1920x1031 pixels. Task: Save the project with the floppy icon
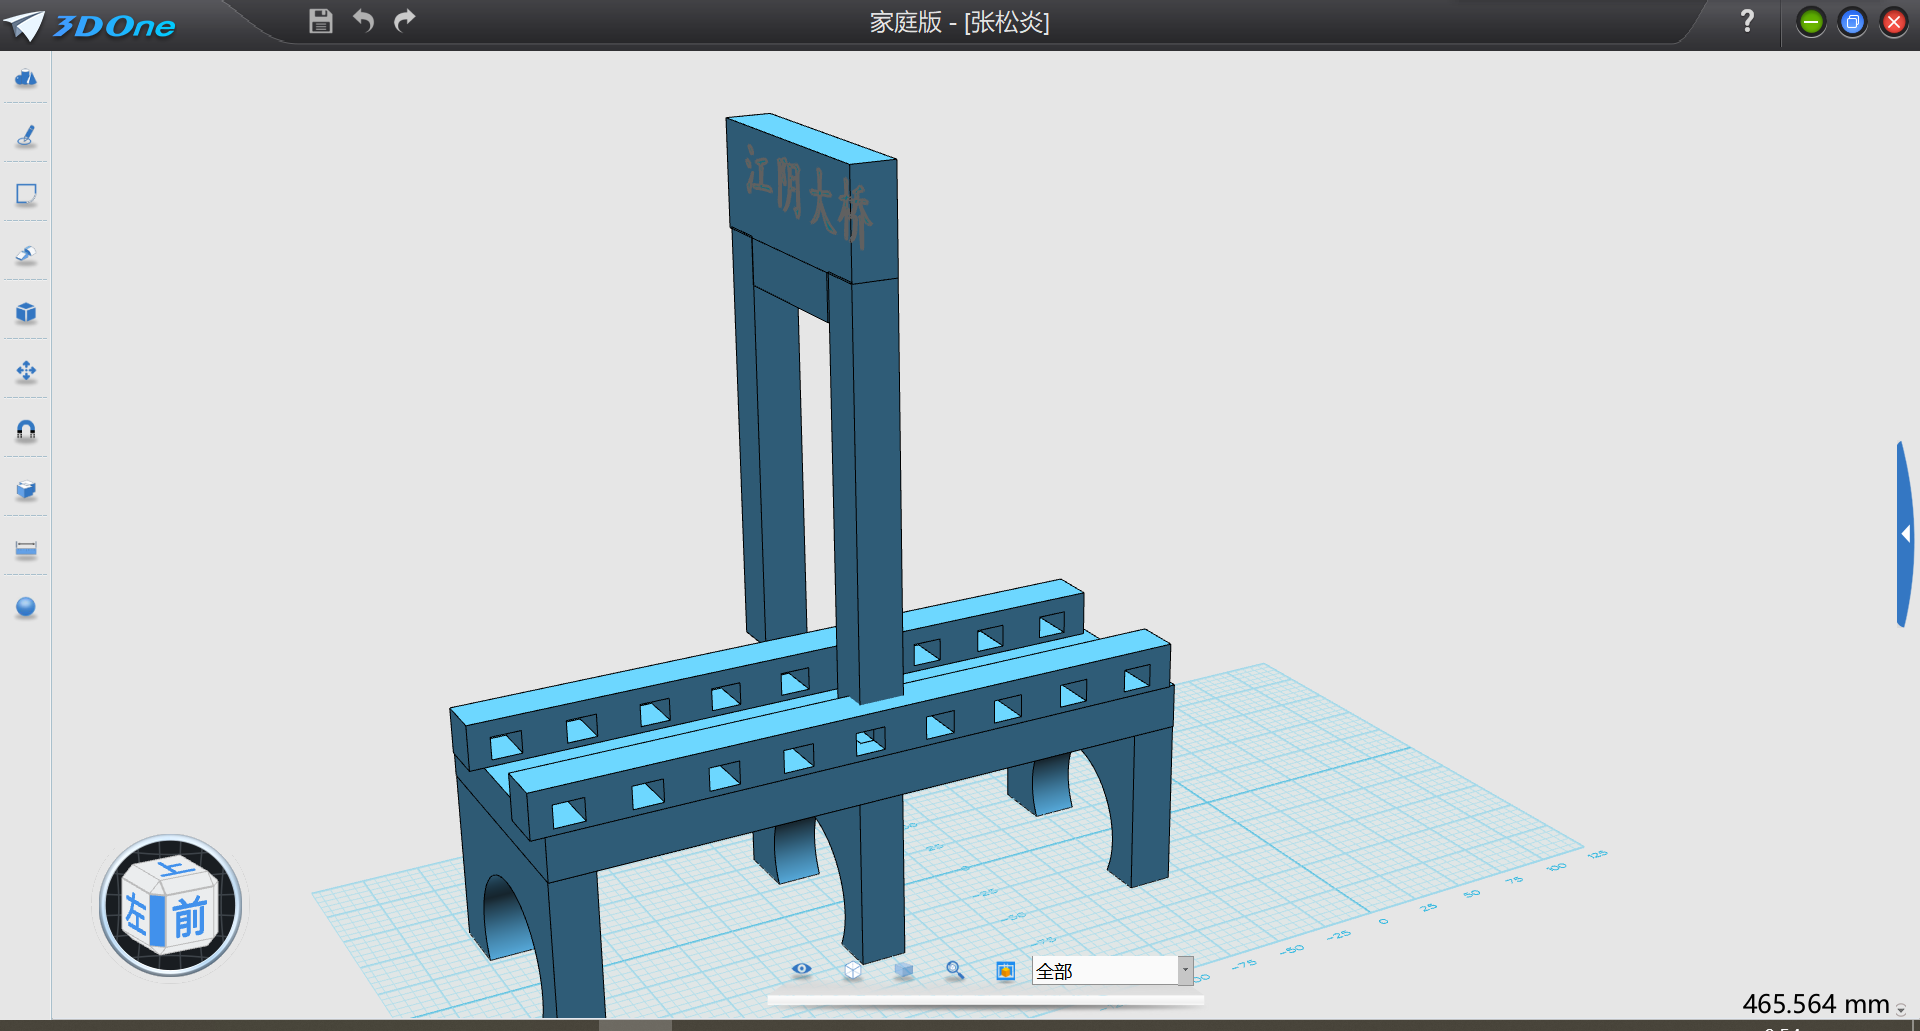tap(320, 21)
